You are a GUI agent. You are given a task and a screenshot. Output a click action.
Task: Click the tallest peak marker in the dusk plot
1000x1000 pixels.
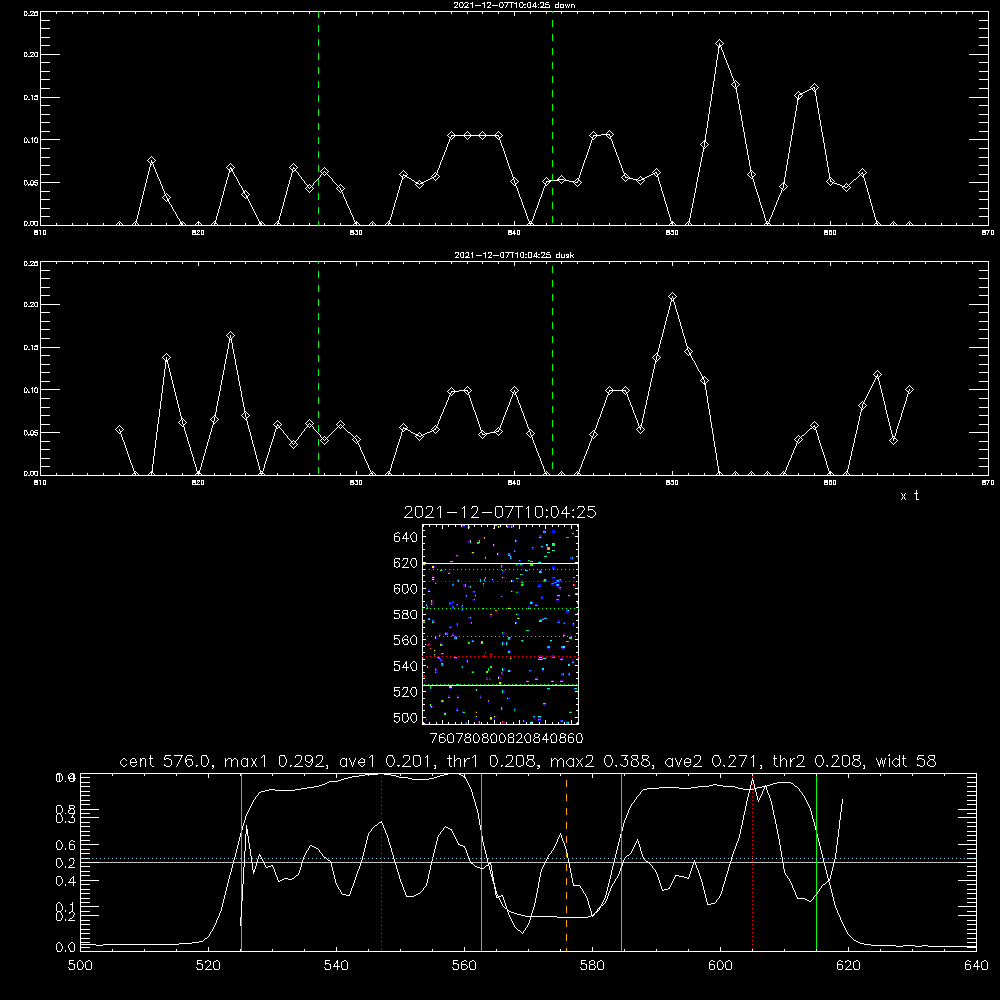pyautogui.click(x=672, y=297)
